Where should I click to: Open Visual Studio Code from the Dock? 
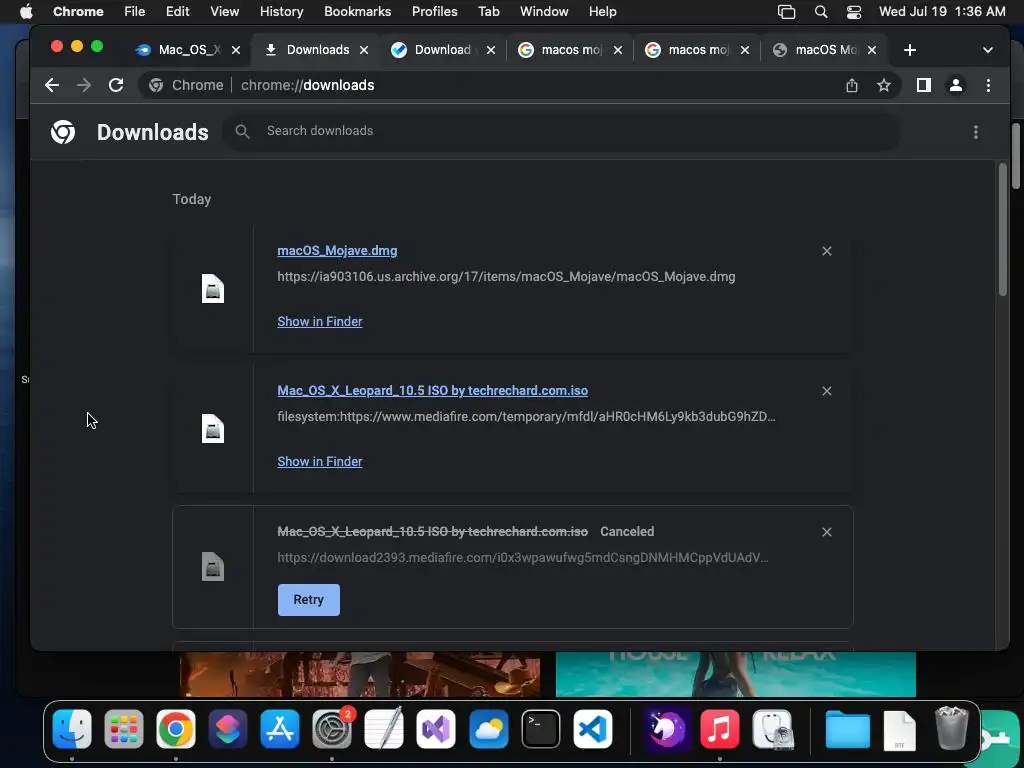point(593,729)
